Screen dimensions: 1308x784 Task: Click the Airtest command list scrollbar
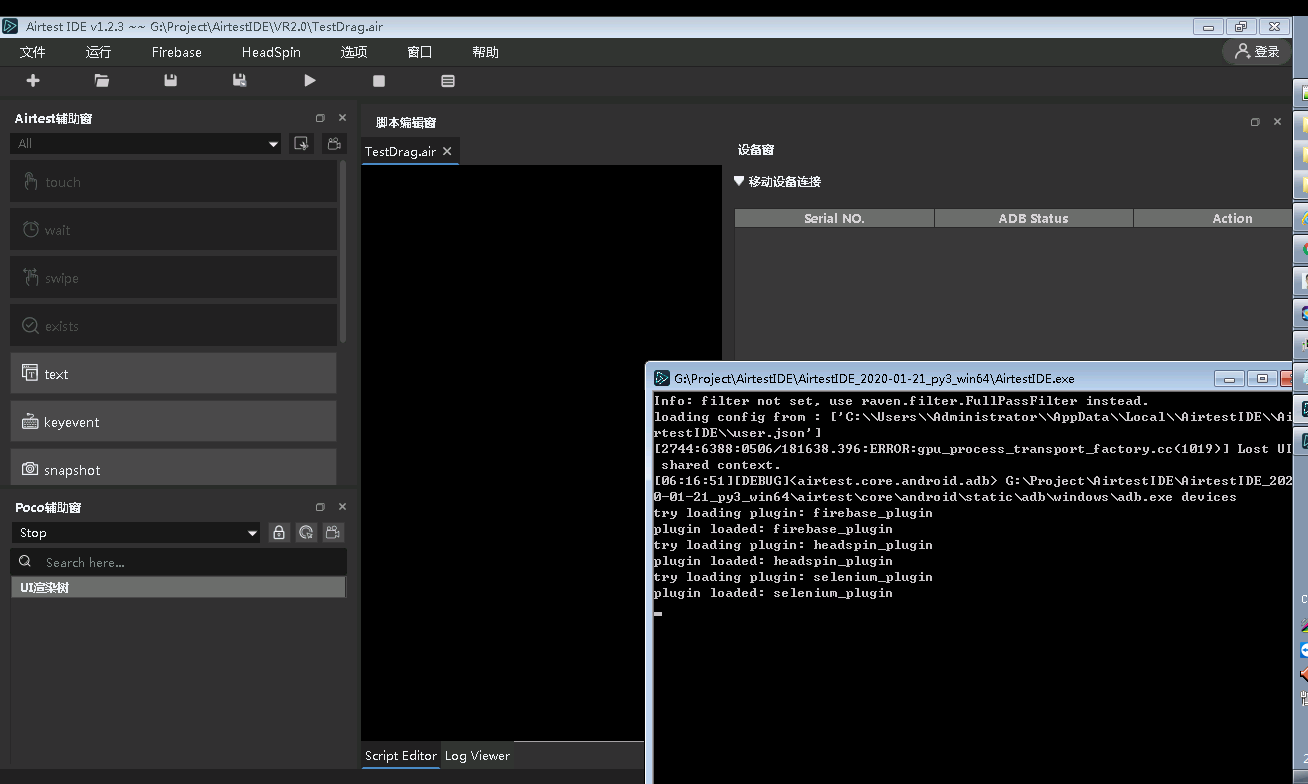(343, 252)
